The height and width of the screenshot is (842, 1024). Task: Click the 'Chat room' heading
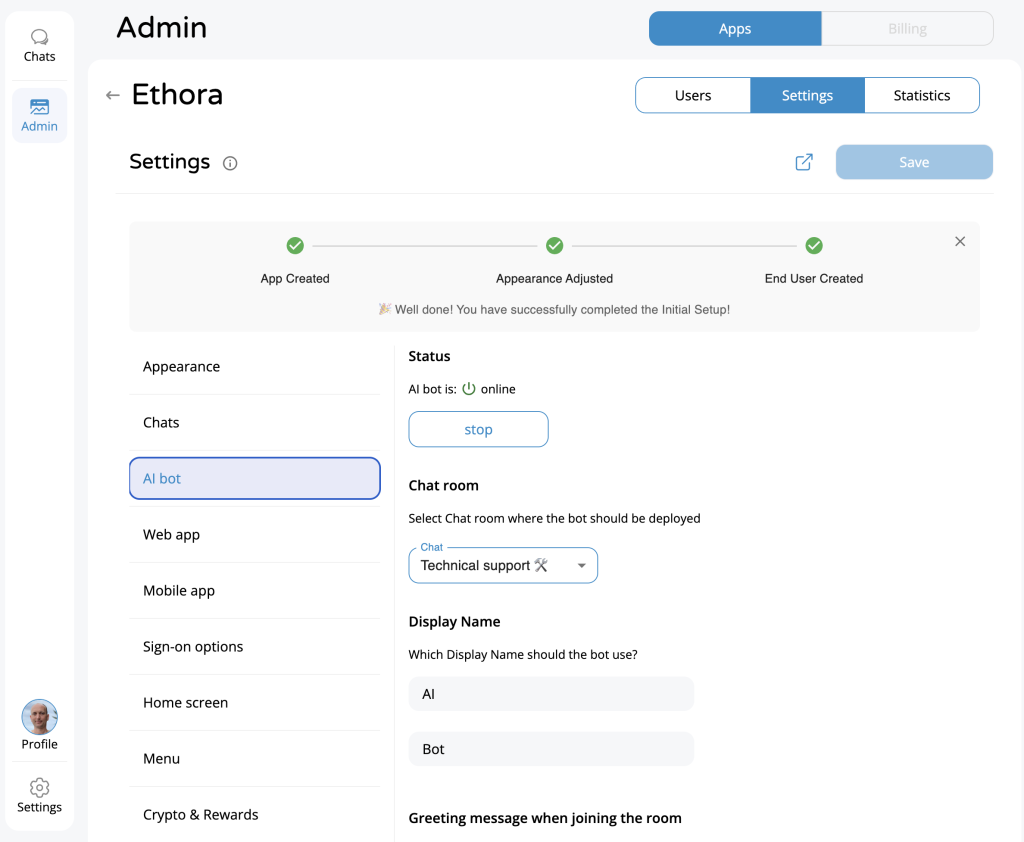pos(443,485)
